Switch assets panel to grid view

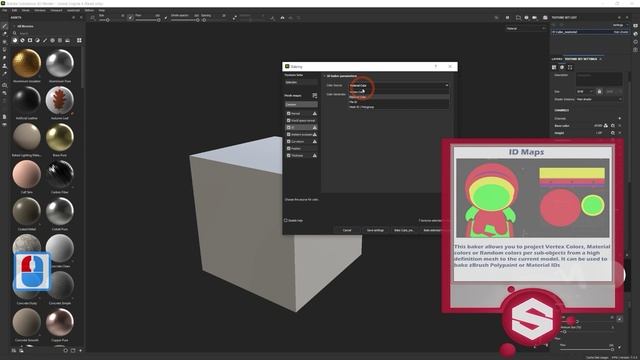pos(79,40)
